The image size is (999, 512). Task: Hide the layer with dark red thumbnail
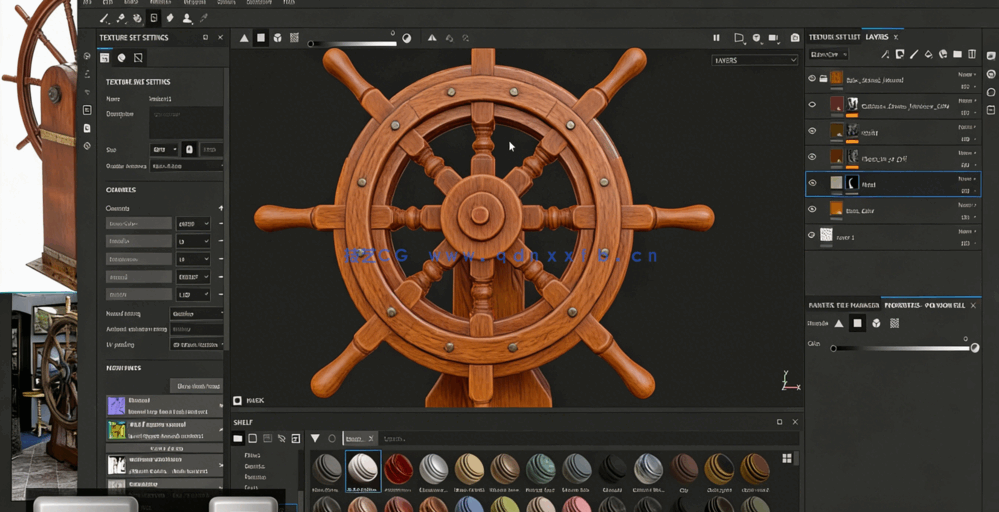pos(812,104)
